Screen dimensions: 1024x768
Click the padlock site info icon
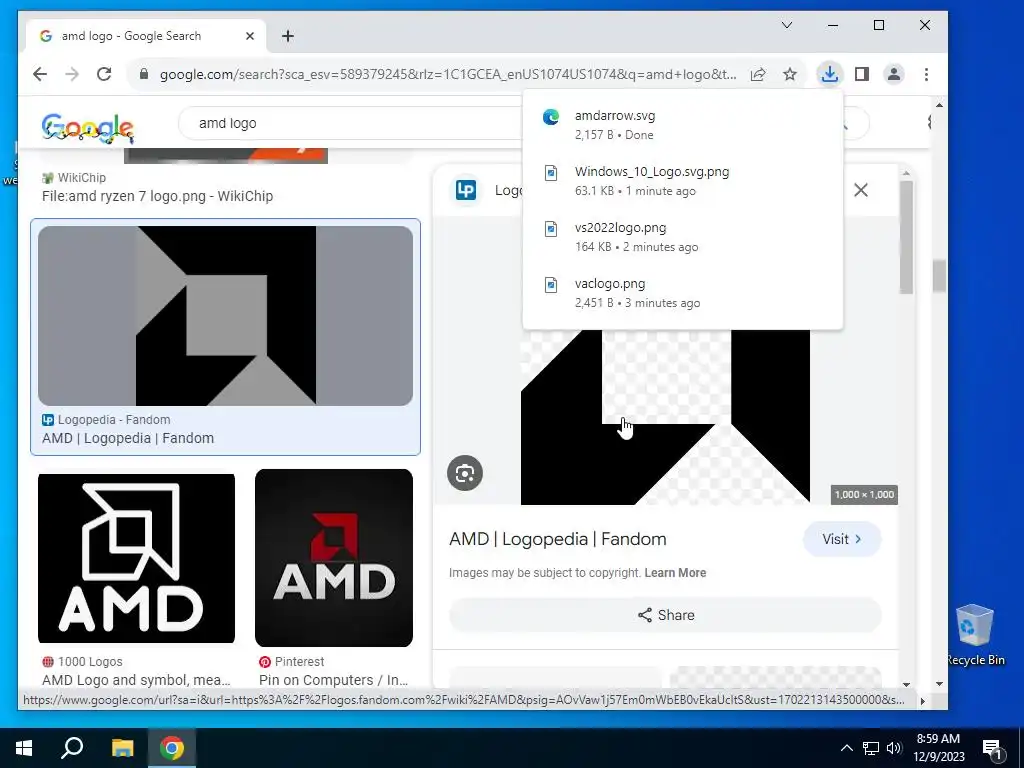(144, 74)
